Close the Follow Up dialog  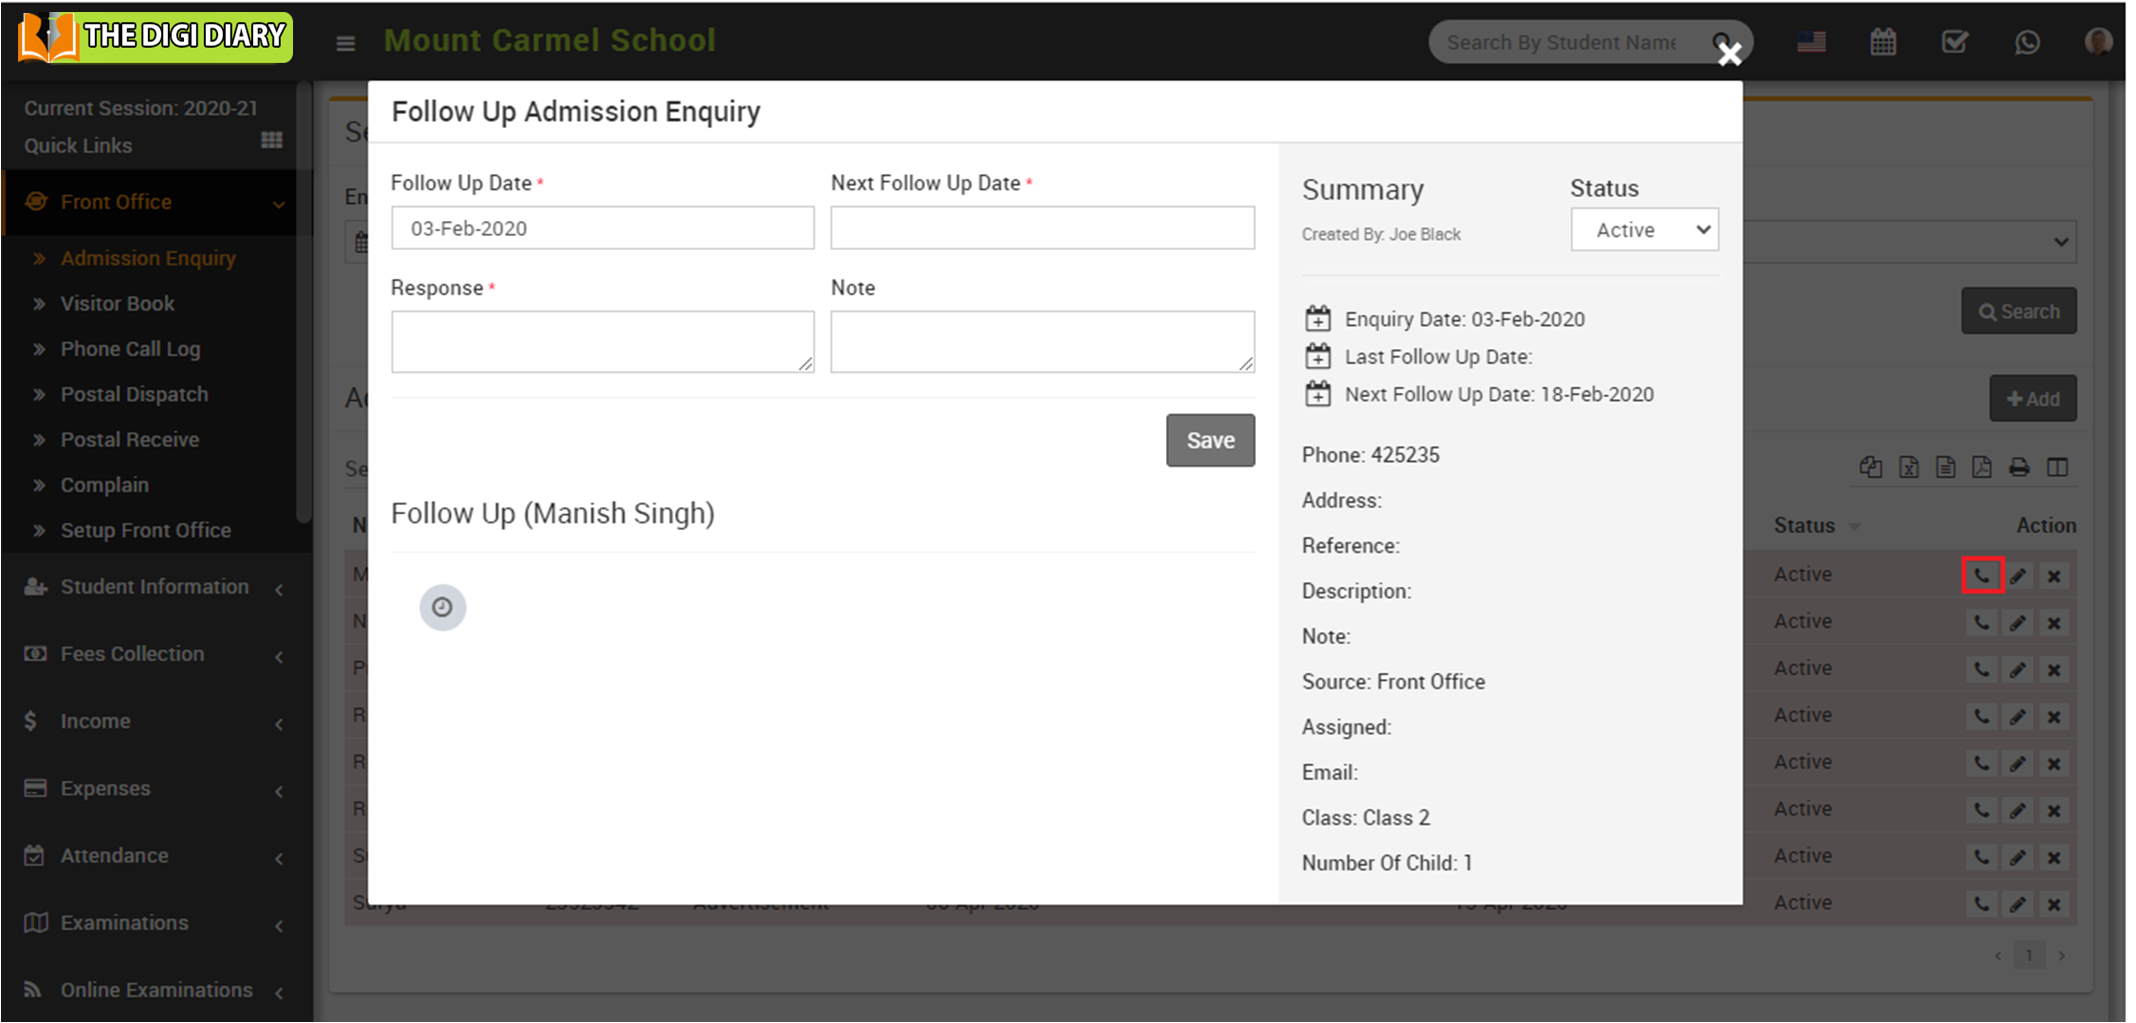tap(1729, 54)
